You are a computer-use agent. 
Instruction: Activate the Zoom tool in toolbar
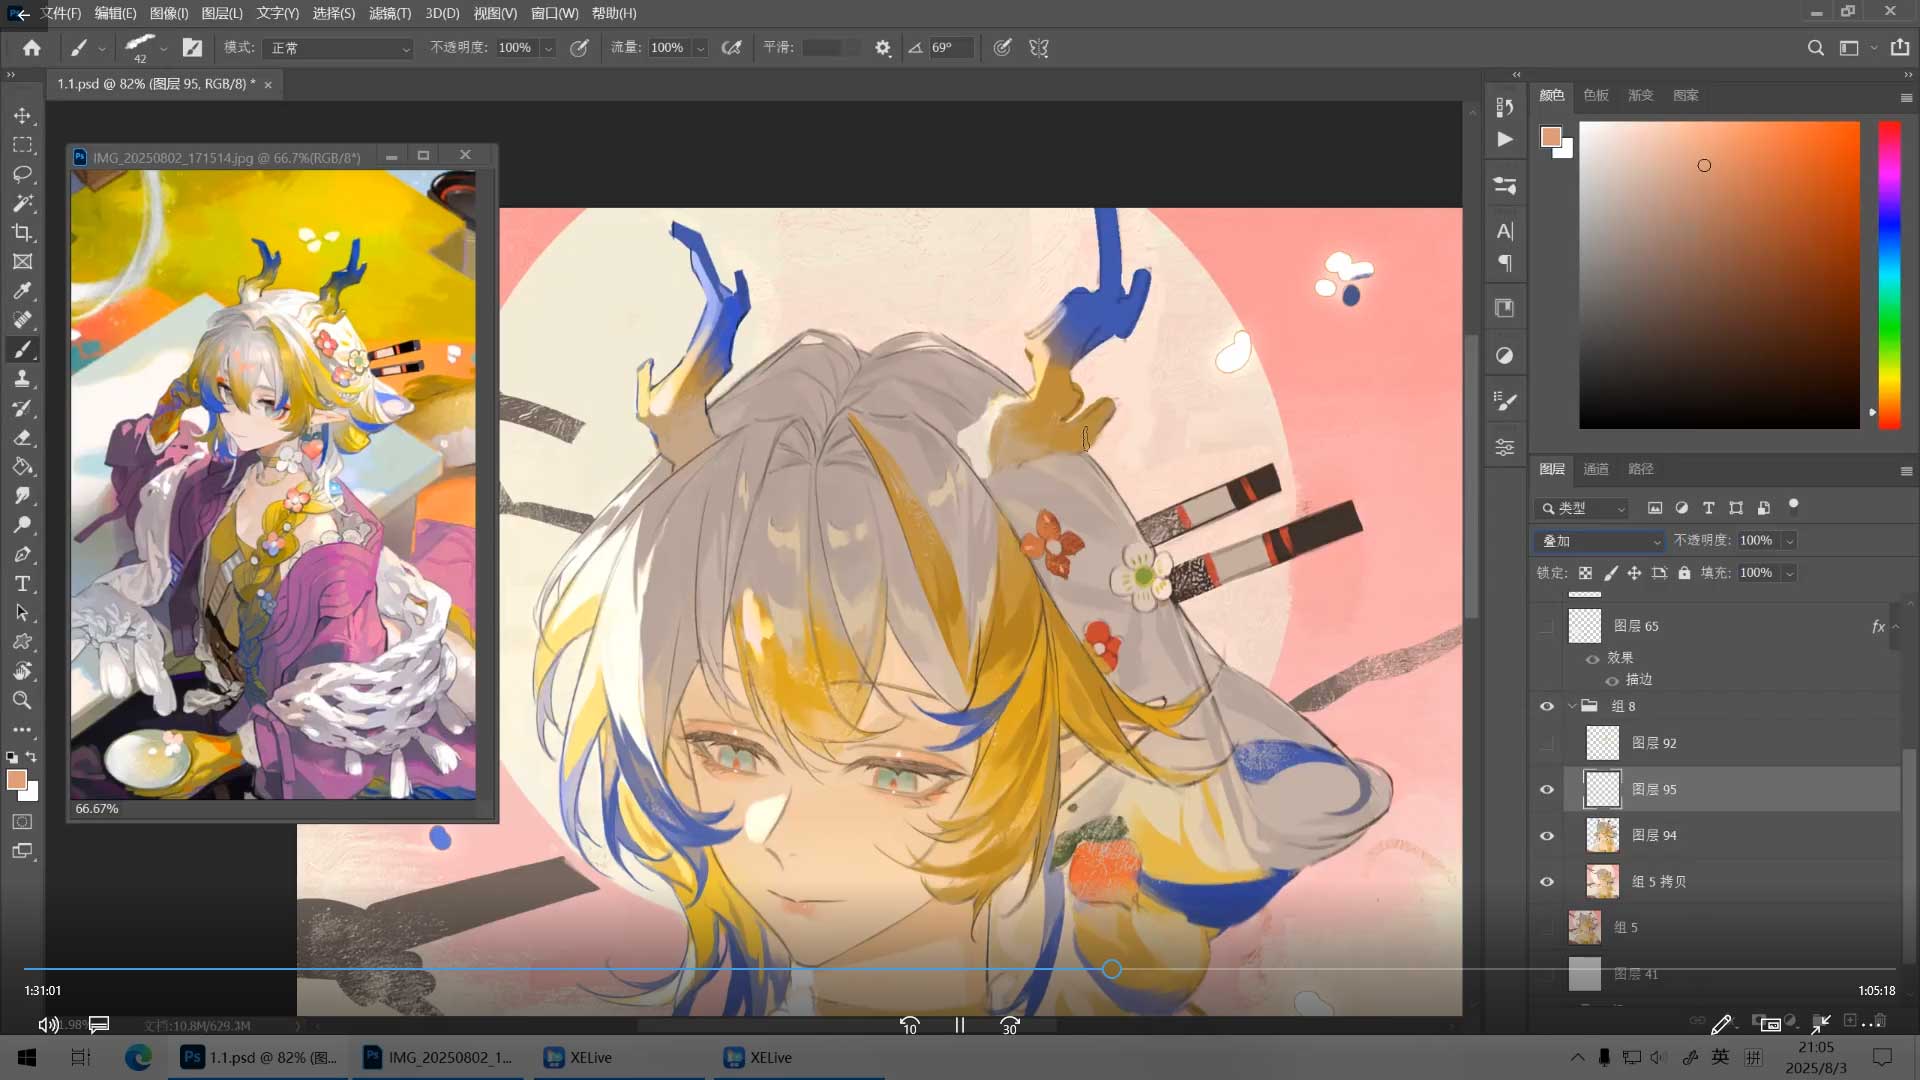(x=22, y=700)
